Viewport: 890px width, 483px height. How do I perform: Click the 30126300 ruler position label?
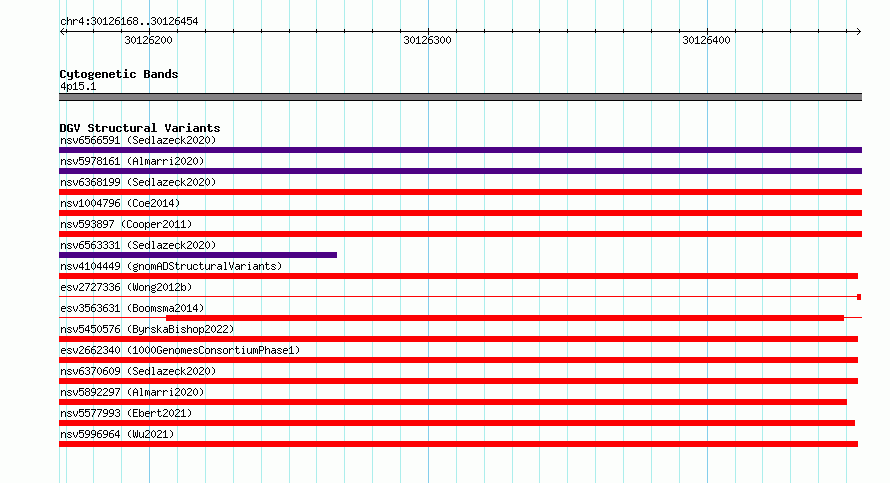(x=427, y=40)
